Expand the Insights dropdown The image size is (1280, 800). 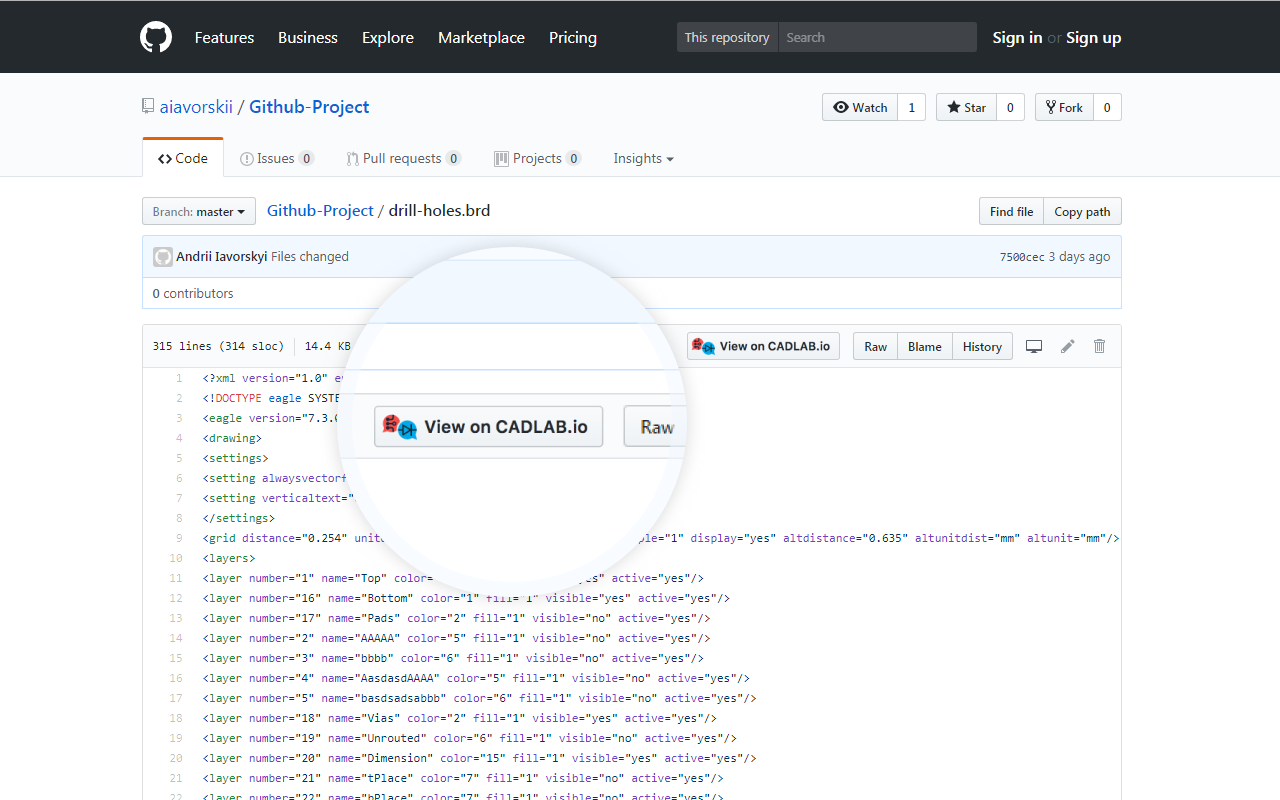[x=642, y=158]
